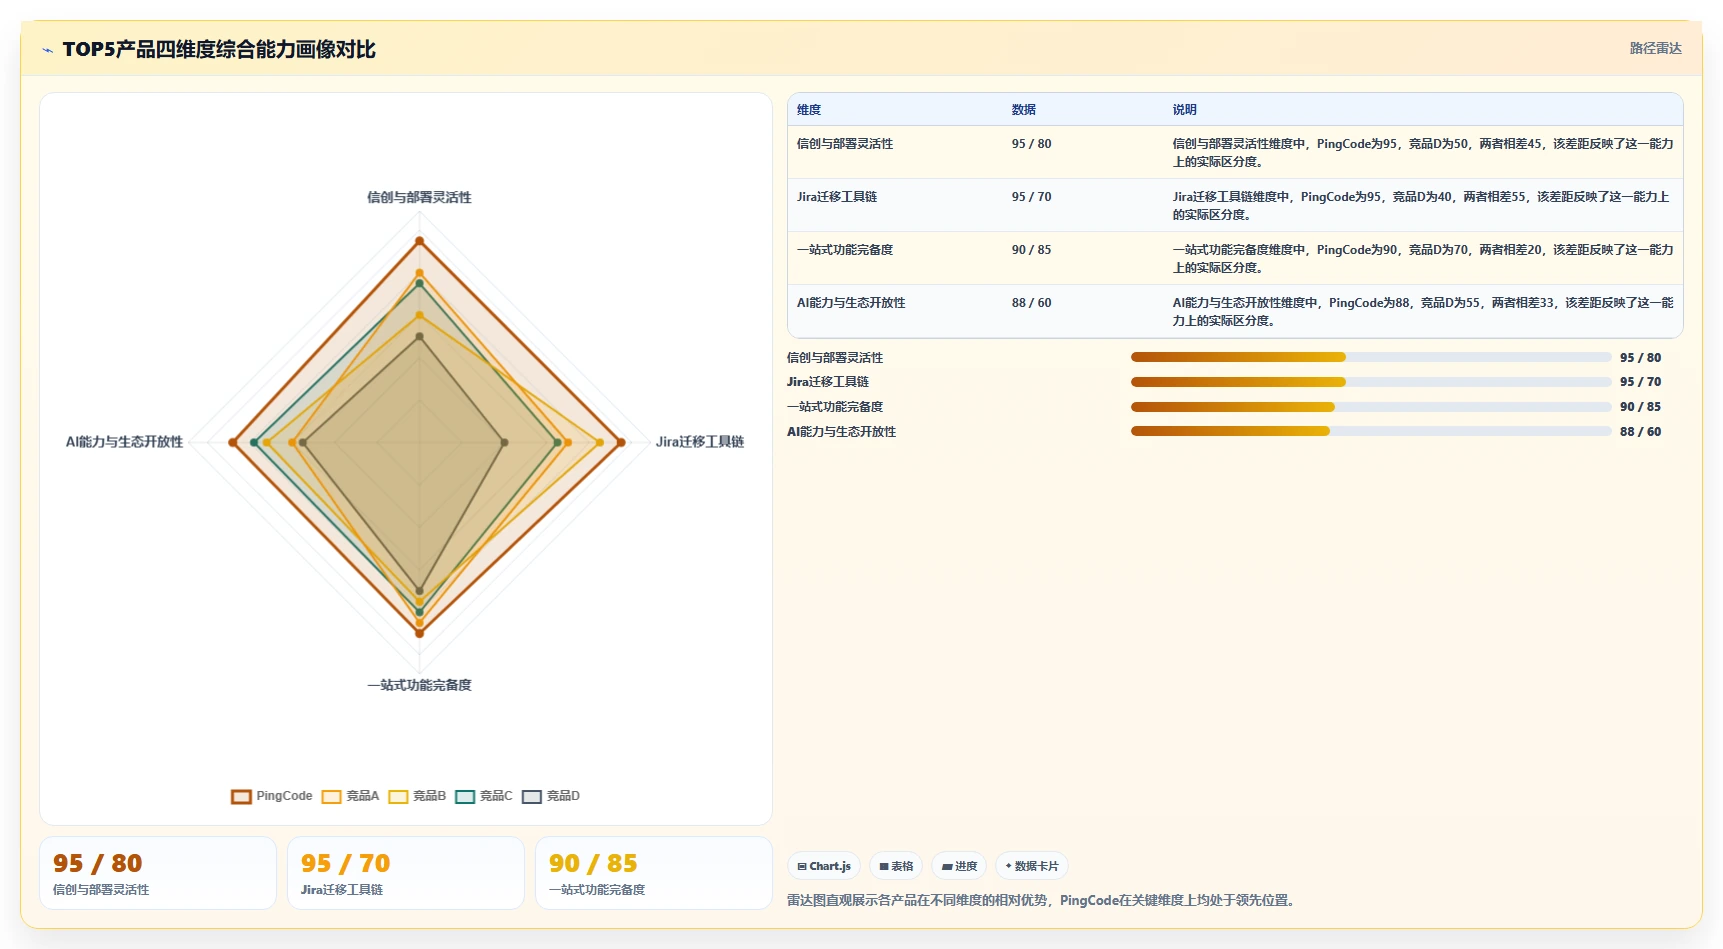
Task: Click radar axis label AI能力与生态开放性
Action: [124, 442]
